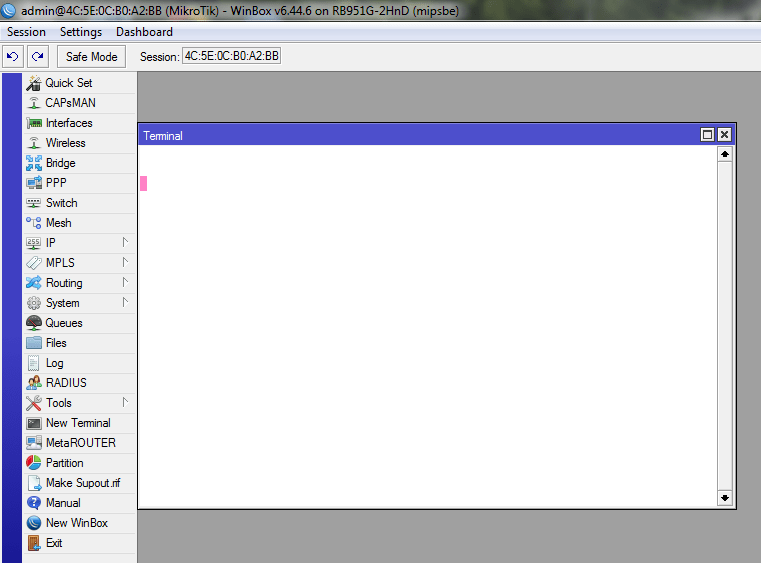
Task: Click the Quick Set icon in sidebar
Action: click(x=34, y=83)
